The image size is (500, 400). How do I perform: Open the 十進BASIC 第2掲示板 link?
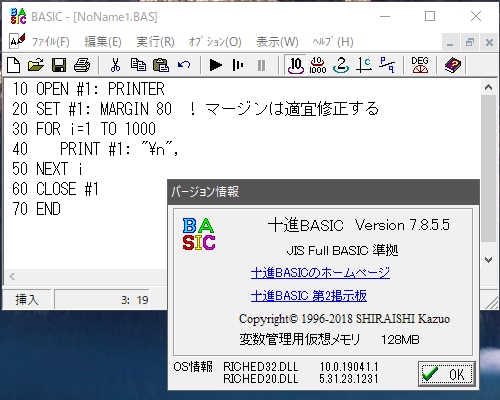[x=309, y=296]
